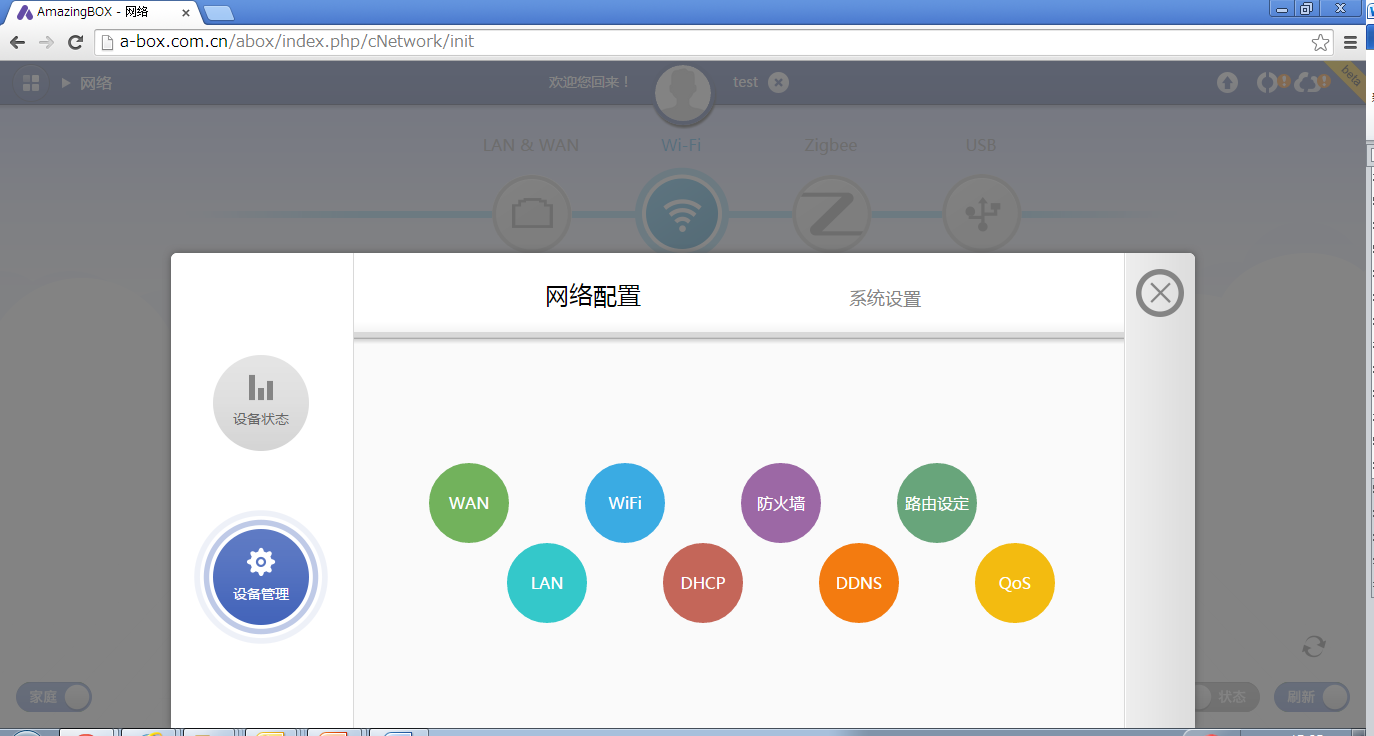Toggle the 状态 switch
Viewport: 1374px width, 736px height.
pyautogui.click(x=1224, y=697)
